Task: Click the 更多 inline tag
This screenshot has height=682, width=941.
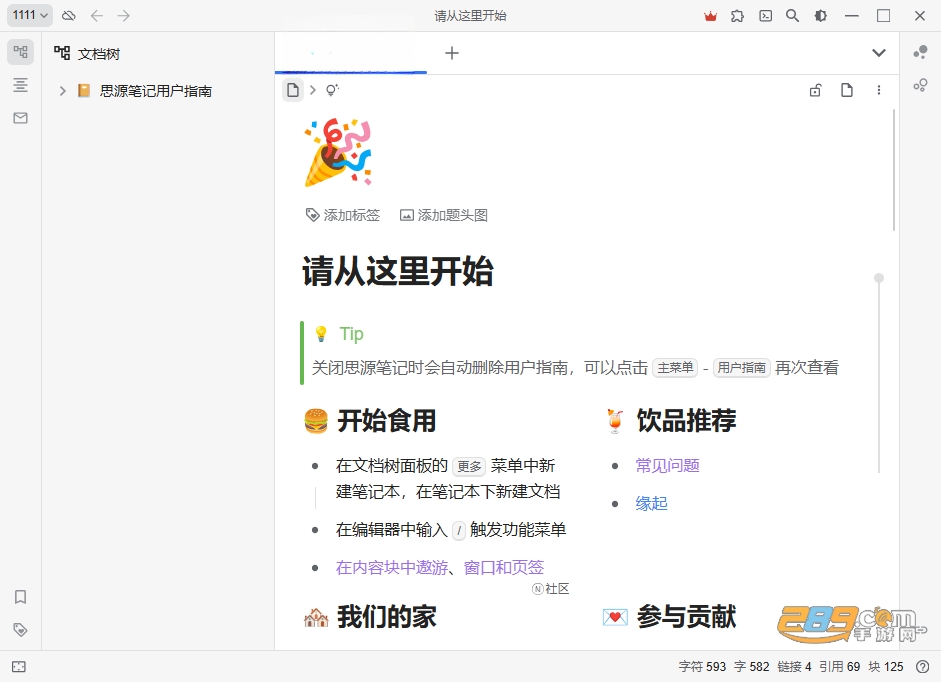Action: 469,466
